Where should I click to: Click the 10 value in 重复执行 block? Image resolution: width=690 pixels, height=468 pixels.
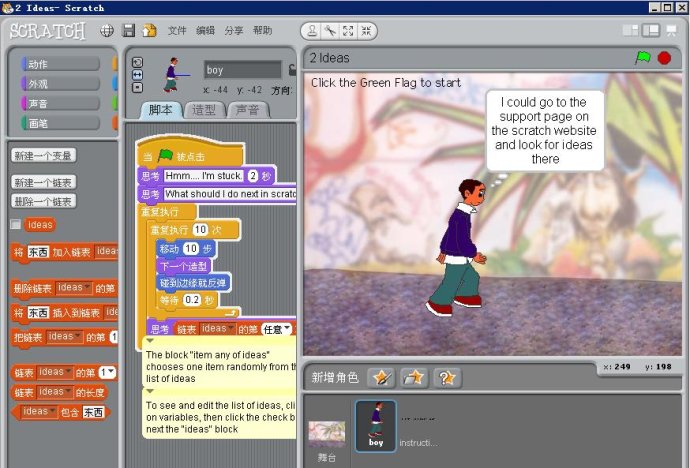tap(200, 230)
